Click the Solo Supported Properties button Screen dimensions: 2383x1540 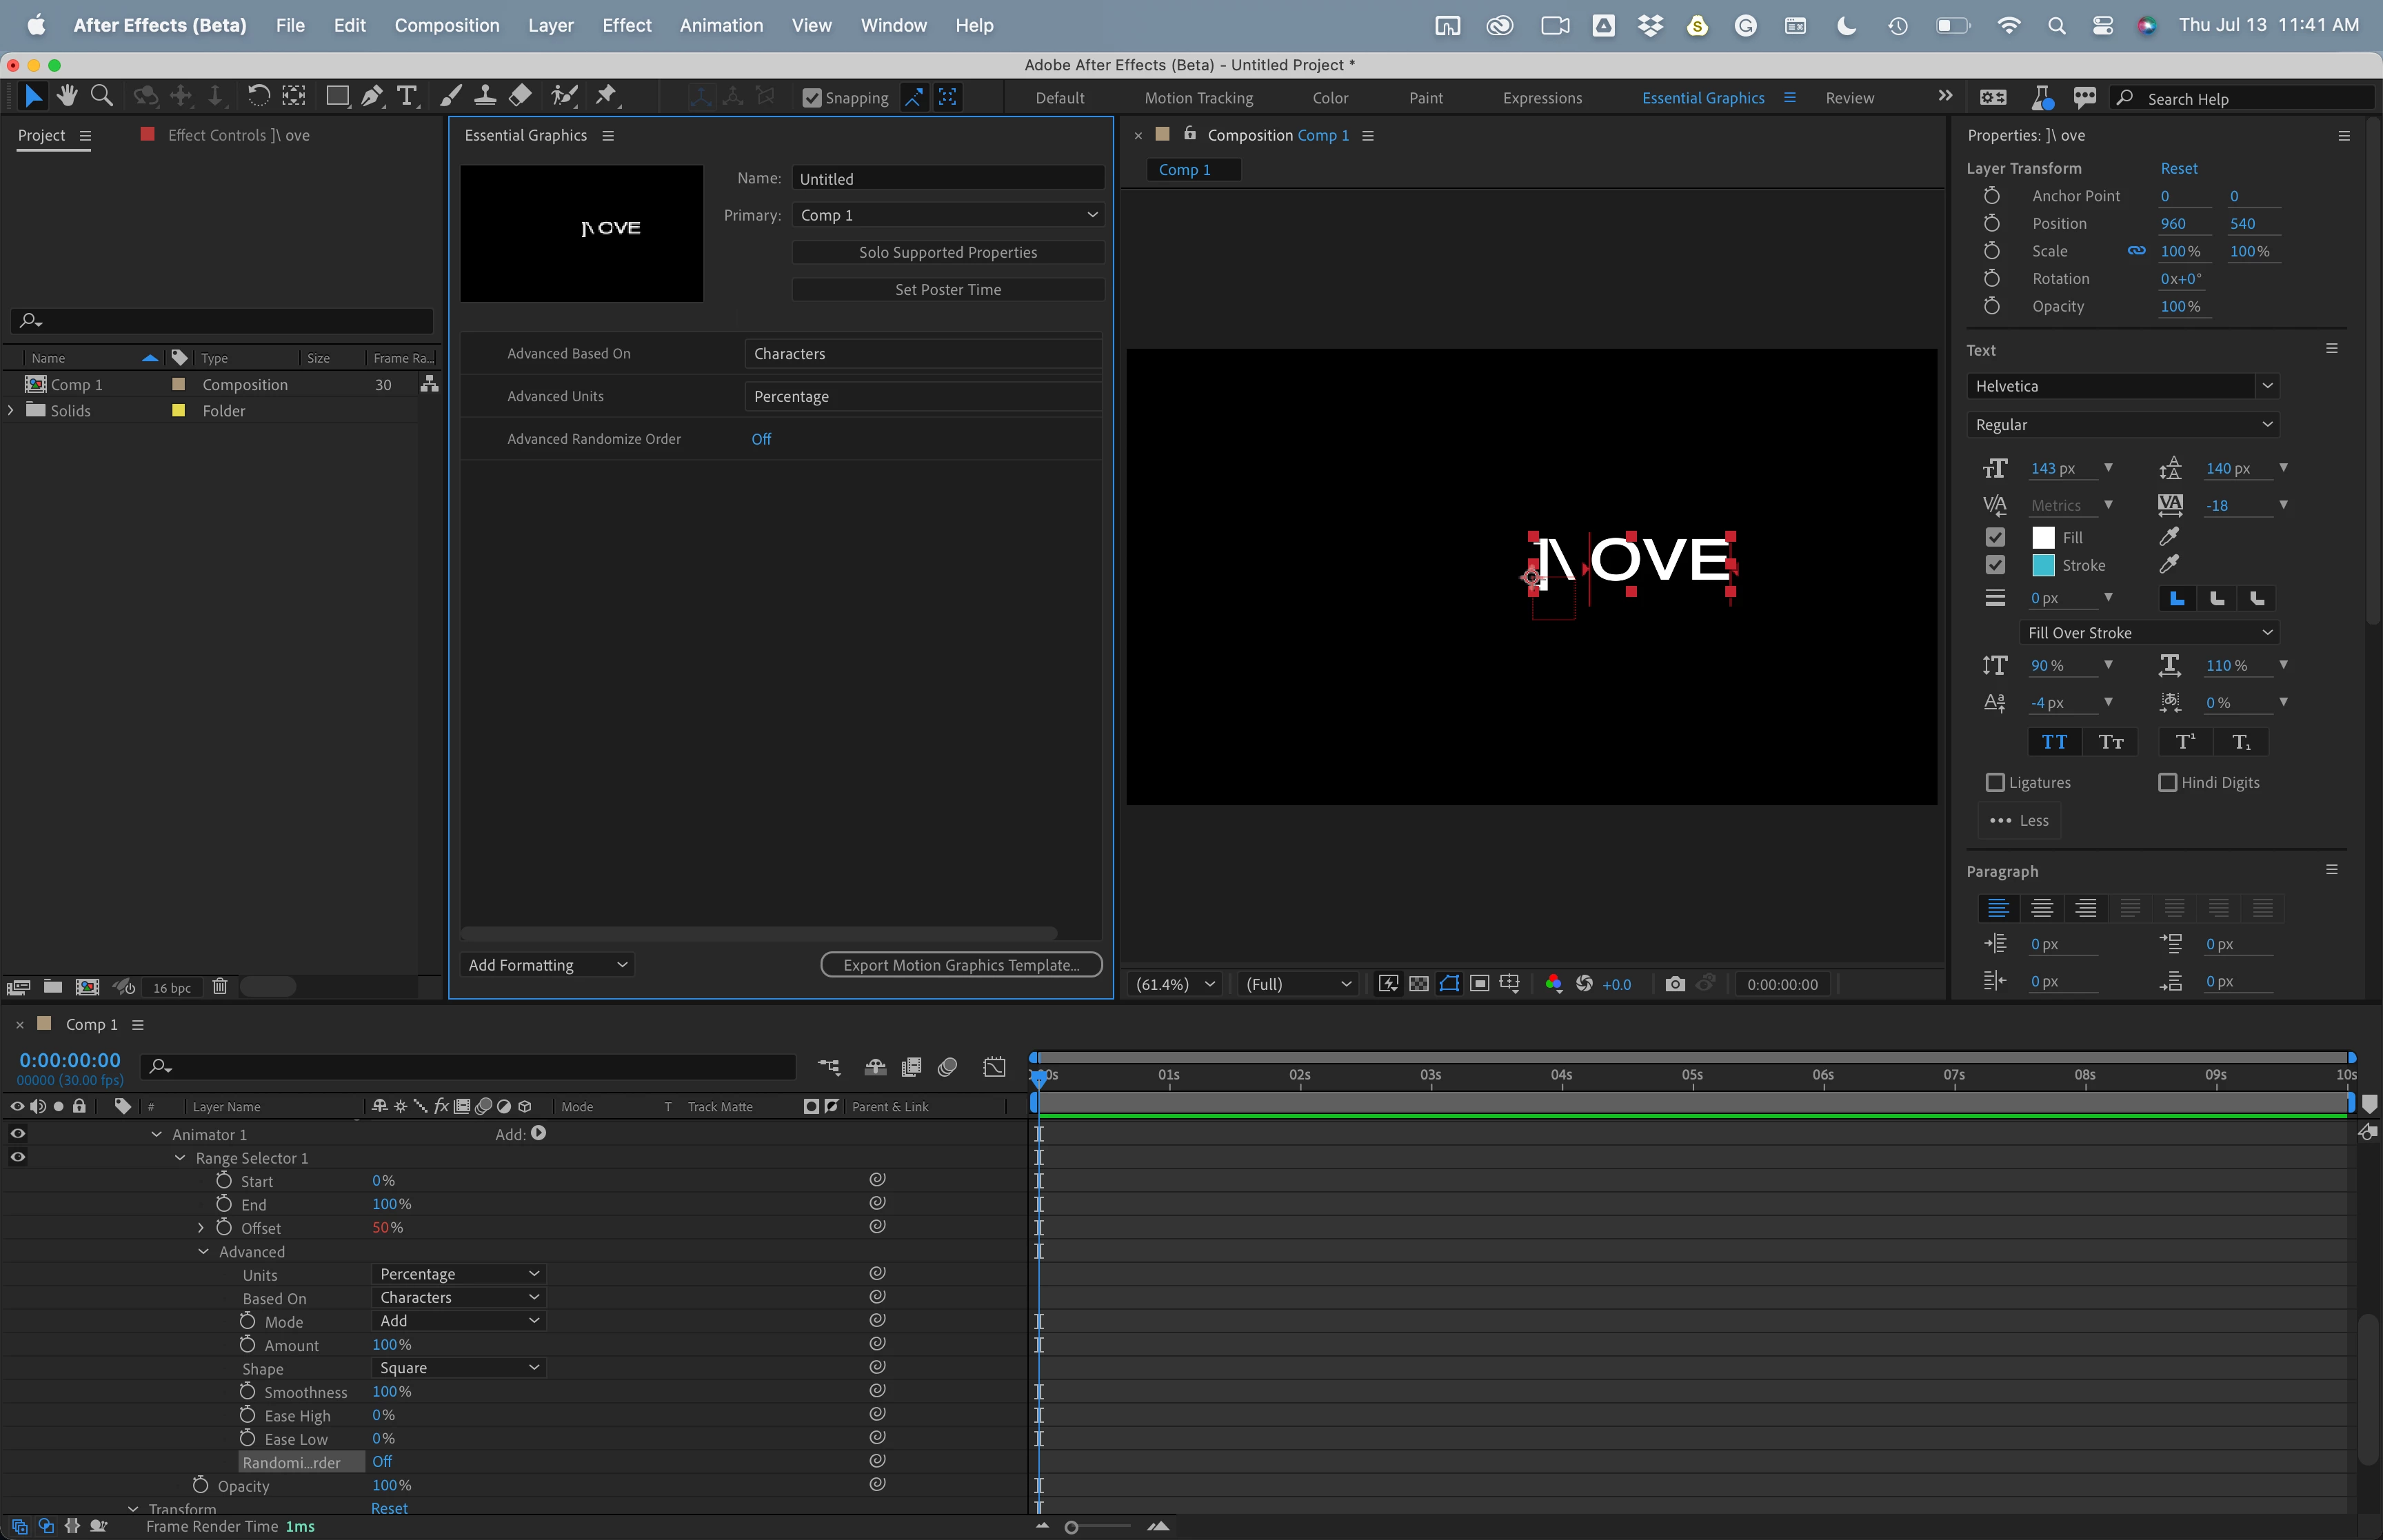(947, 253)
